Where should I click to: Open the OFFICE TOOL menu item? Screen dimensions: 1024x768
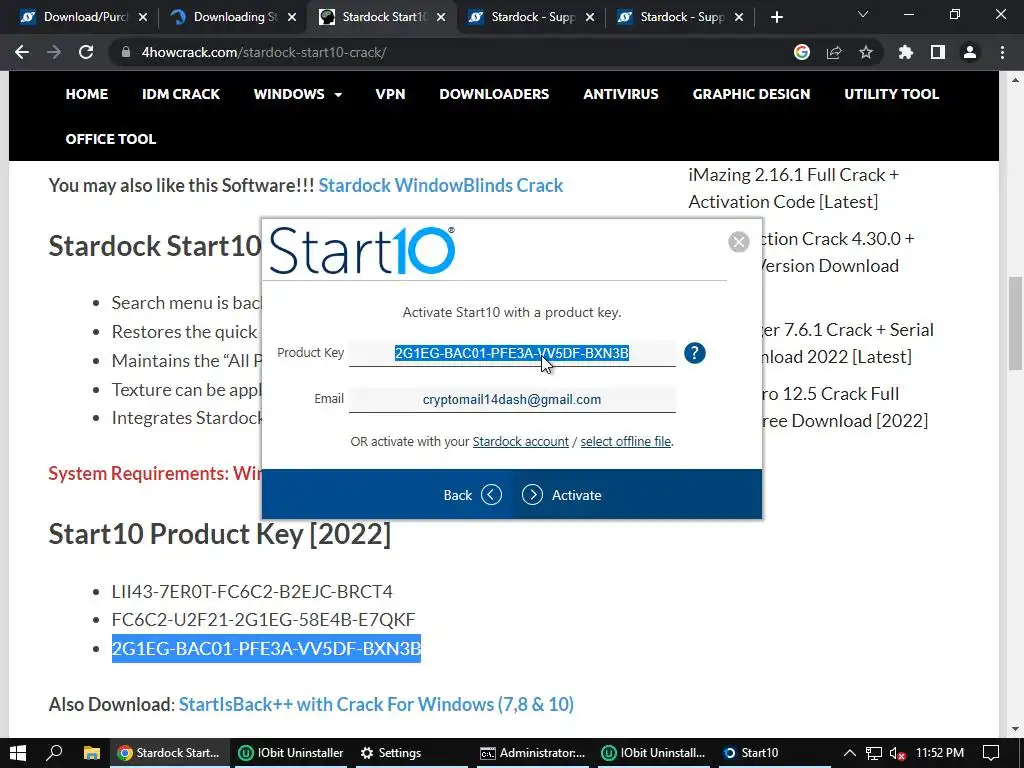110,139
